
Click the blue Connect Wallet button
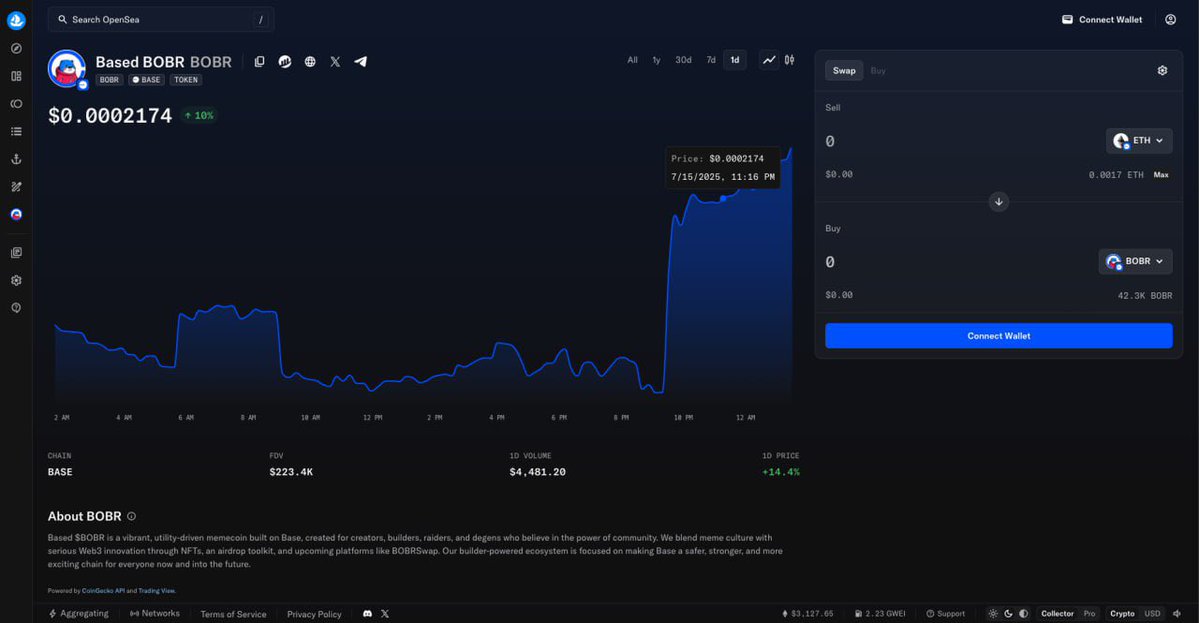pos(999,336)
